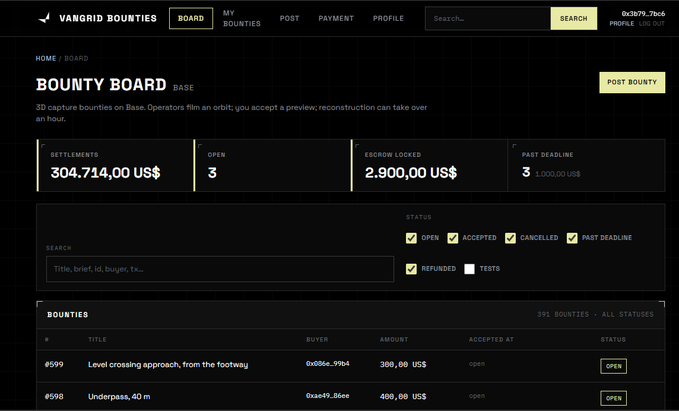Click the Title column header
The height and width of the screenshot is (411, 679).
pos(97,340)
